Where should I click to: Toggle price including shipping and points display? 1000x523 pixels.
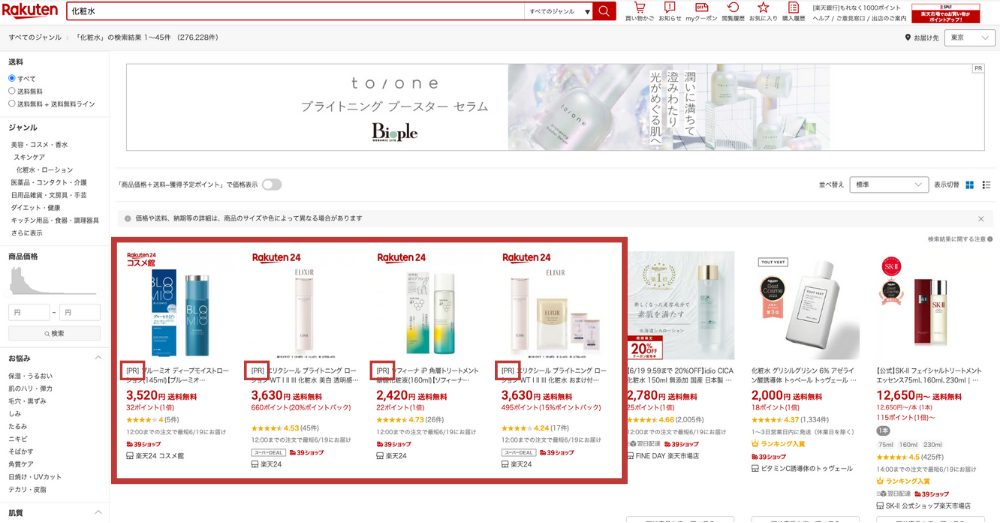[x=272, y=184]
